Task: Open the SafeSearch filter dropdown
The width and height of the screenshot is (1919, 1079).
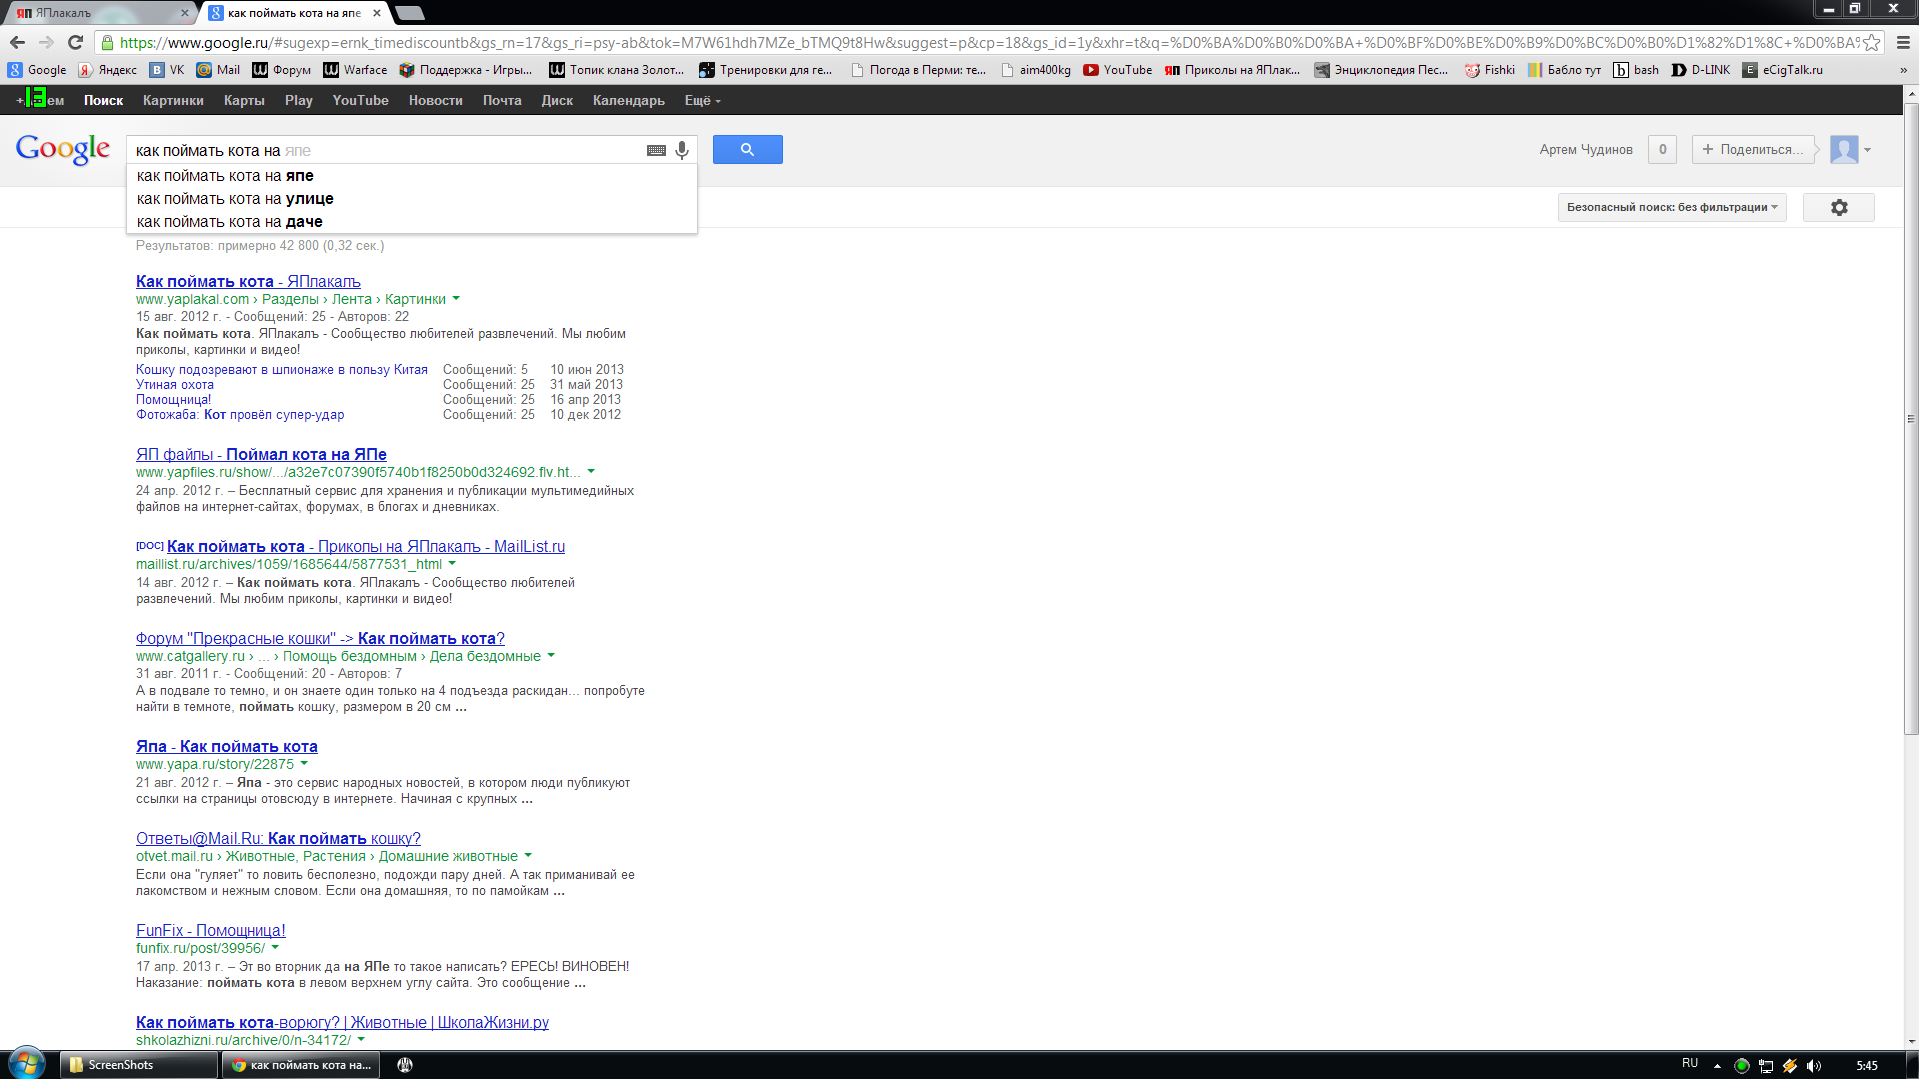Action: 1672,207
